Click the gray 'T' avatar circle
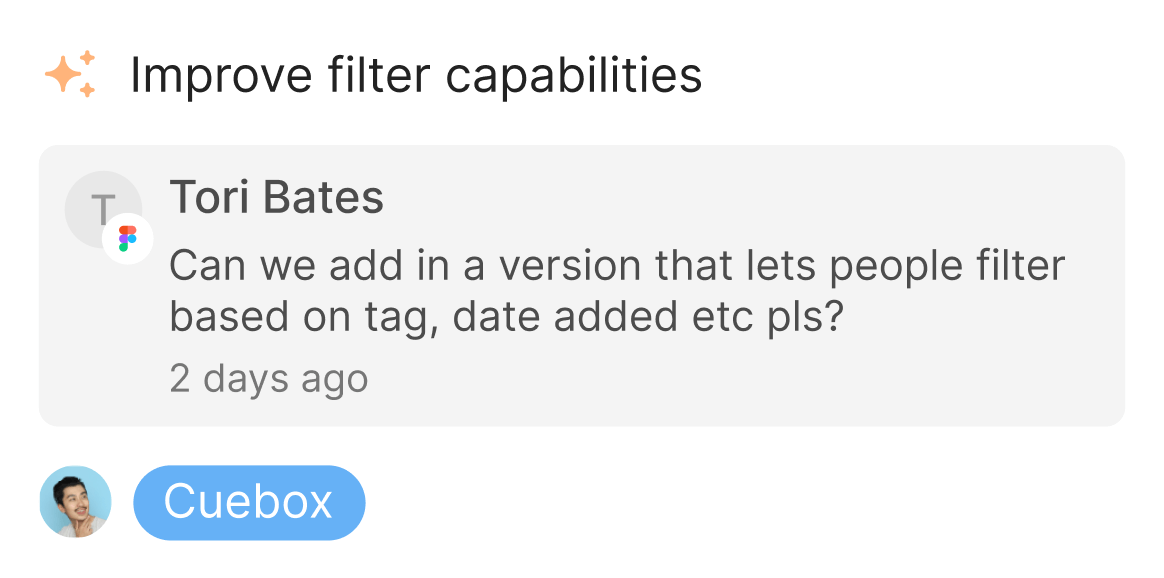This screenshot has height=578, width=1164. 96,207
